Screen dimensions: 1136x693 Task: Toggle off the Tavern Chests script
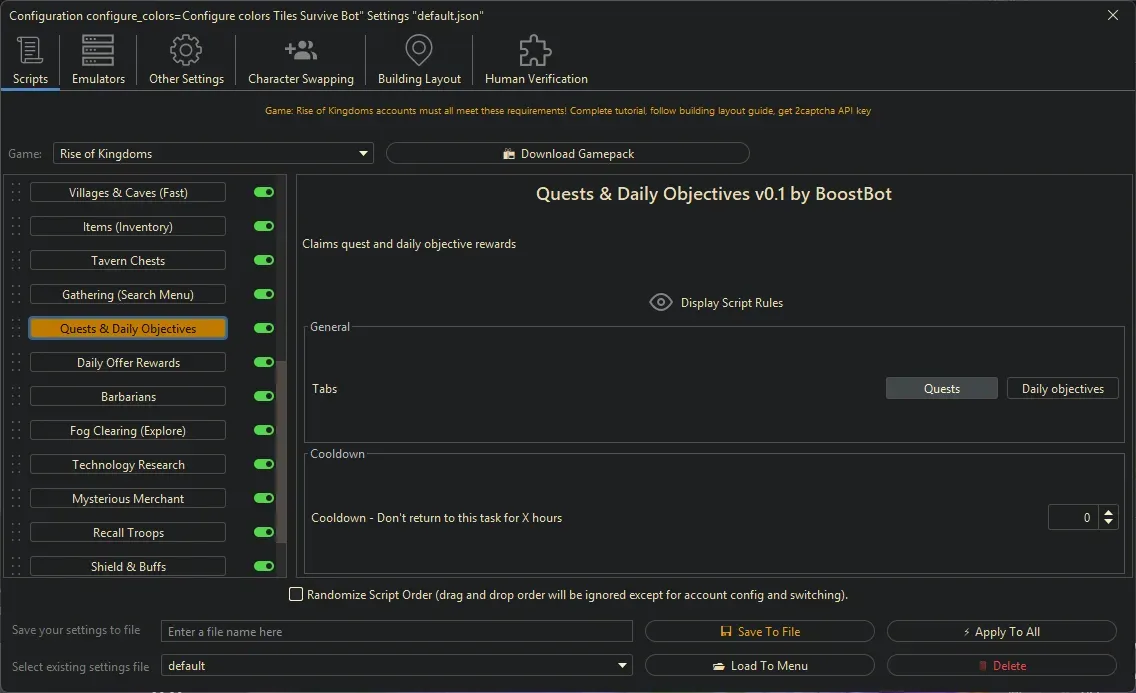(263, 260)
